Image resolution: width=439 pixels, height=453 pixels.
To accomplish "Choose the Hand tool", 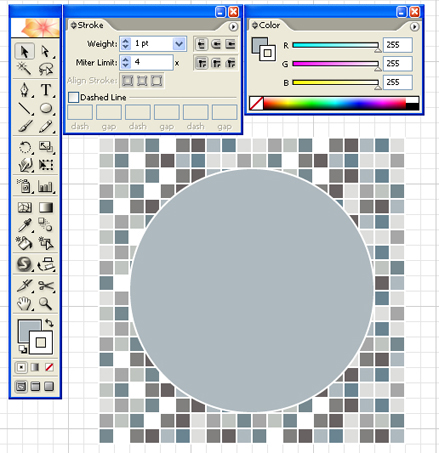I will pyautogui.click(x=24, y=304).
